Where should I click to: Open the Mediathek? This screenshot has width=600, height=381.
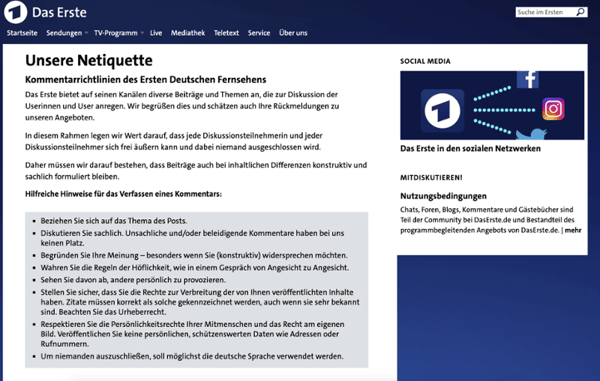[x=188, y=33]
